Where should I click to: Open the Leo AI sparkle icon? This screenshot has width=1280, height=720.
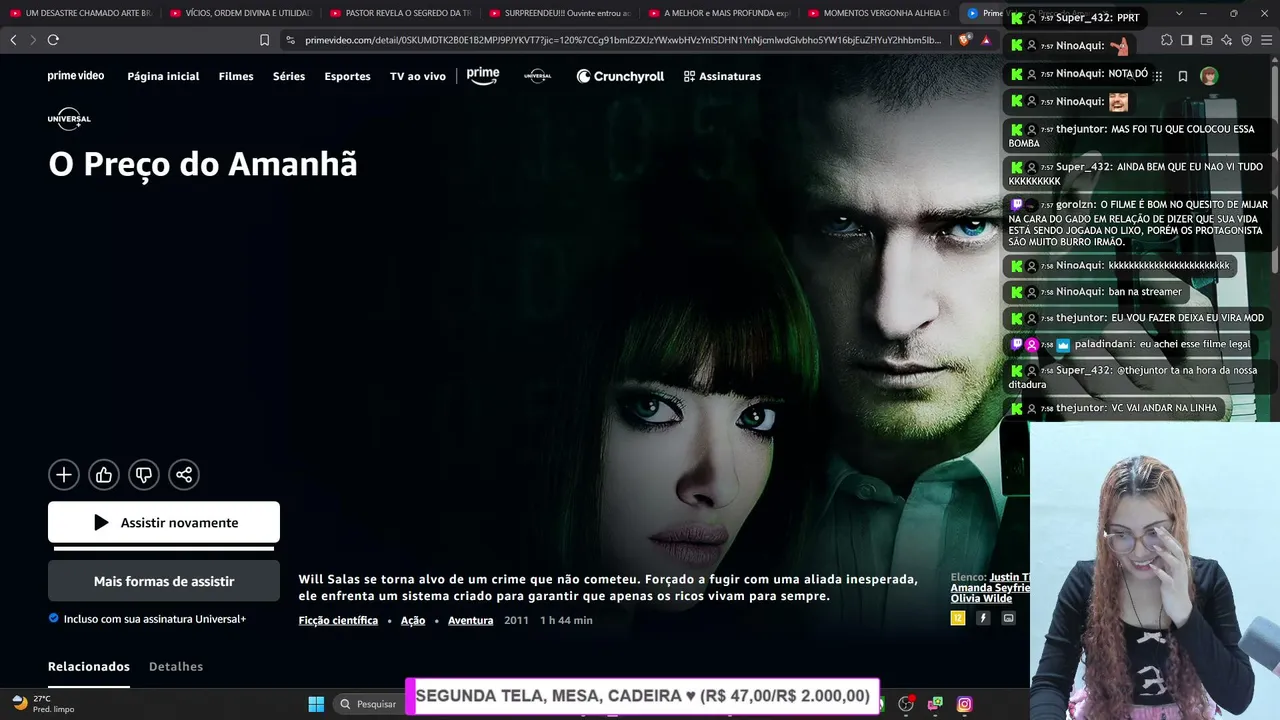pyautogui.click(x=1226, y=40)
